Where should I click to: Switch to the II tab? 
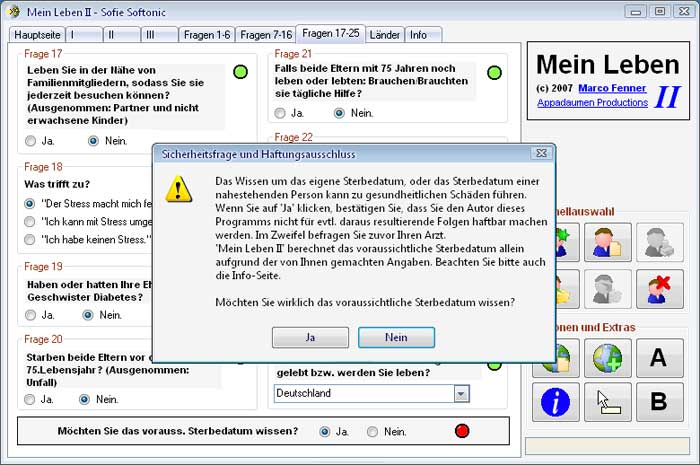tap(122, 35)
